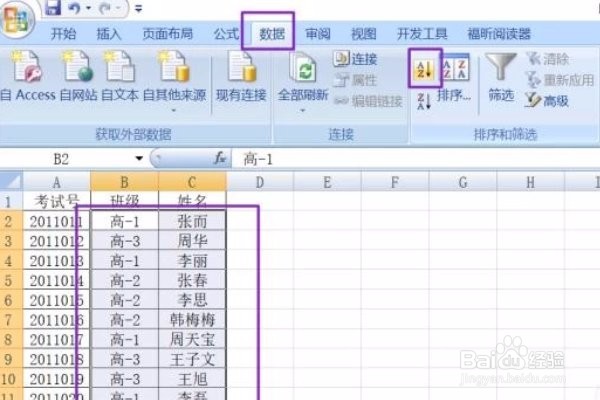Click the 姓名 header cell
The image size is (600, 400).
click(192, 201)
